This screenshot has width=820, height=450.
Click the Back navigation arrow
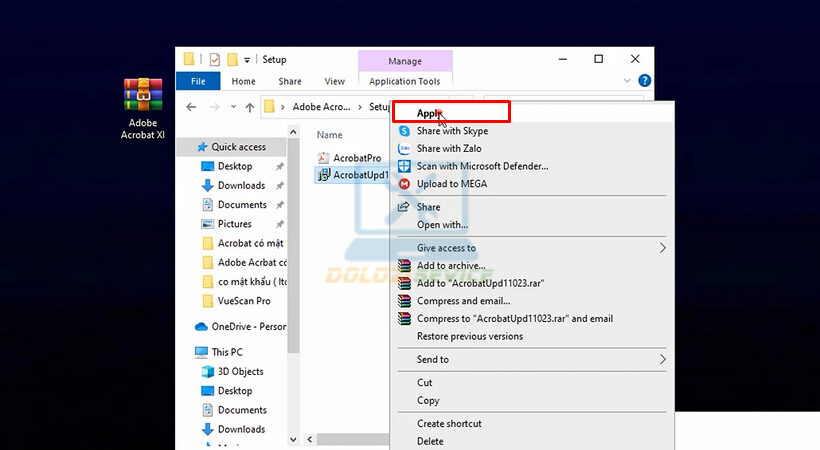coord(191,107)
